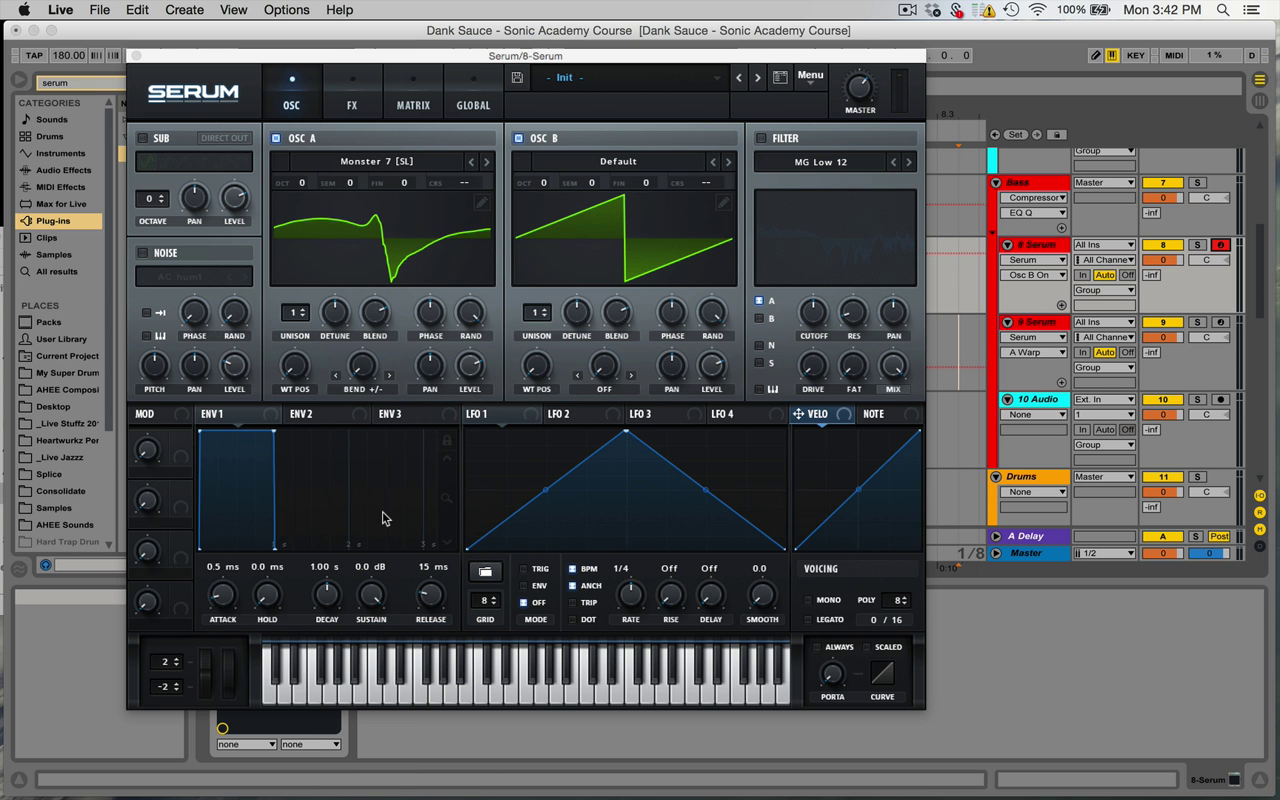Fold the Drums track triangle
The width and height of the screenshot is (1280, 800).
click(x=996, y=477)
